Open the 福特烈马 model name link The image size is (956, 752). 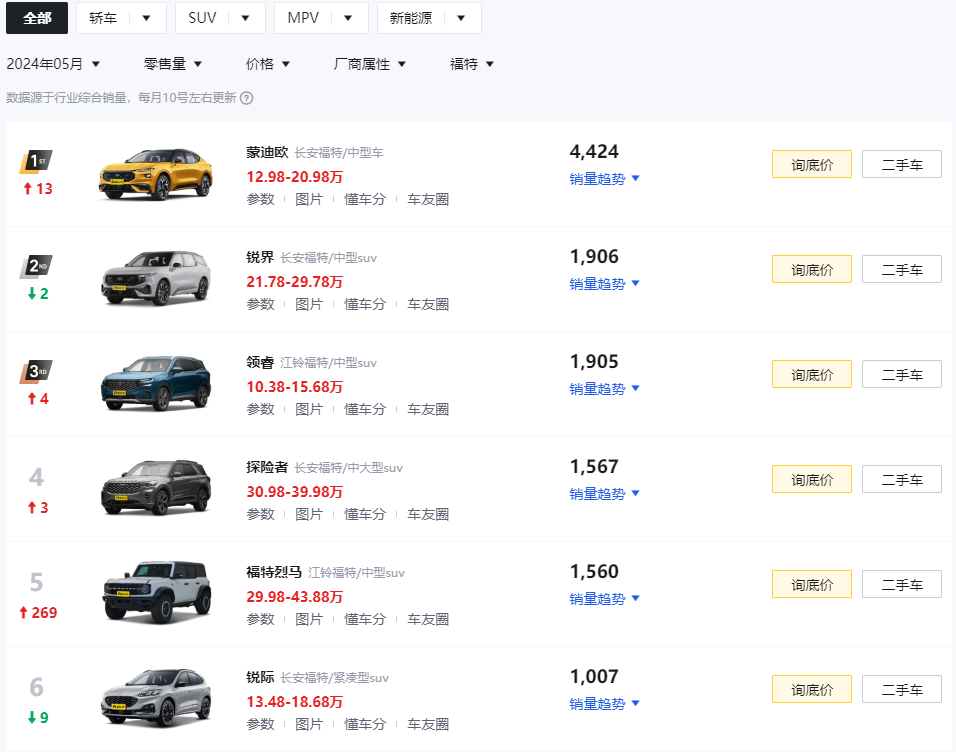coord(274,572)
